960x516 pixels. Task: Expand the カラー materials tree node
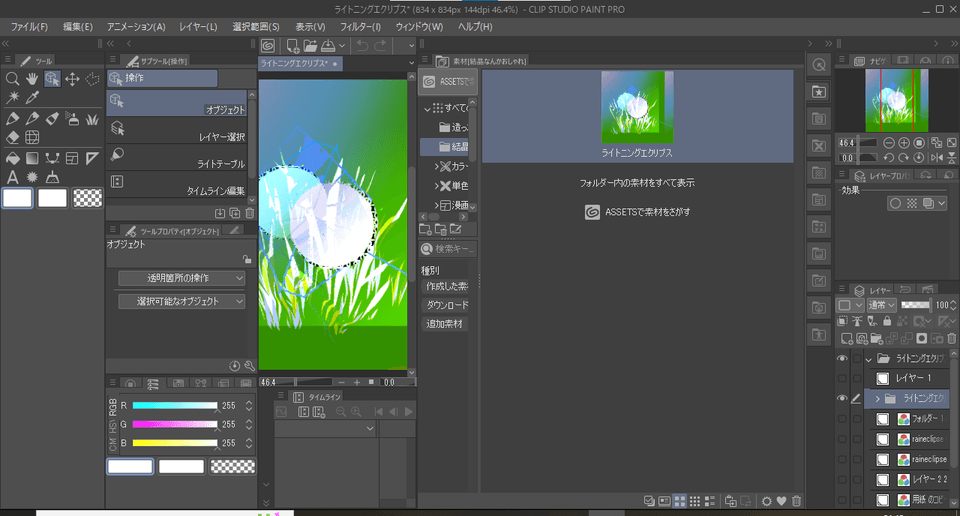click(437, 166)
